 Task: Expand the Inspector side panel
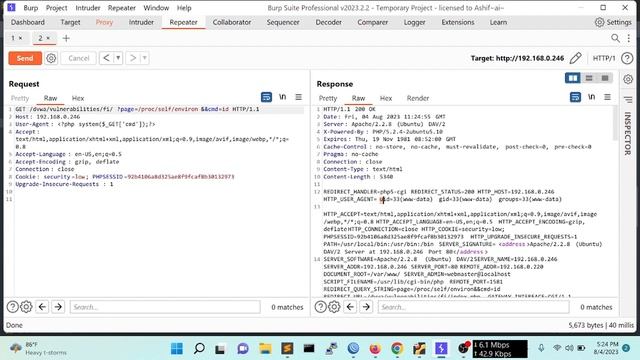(x=628, y=133)
